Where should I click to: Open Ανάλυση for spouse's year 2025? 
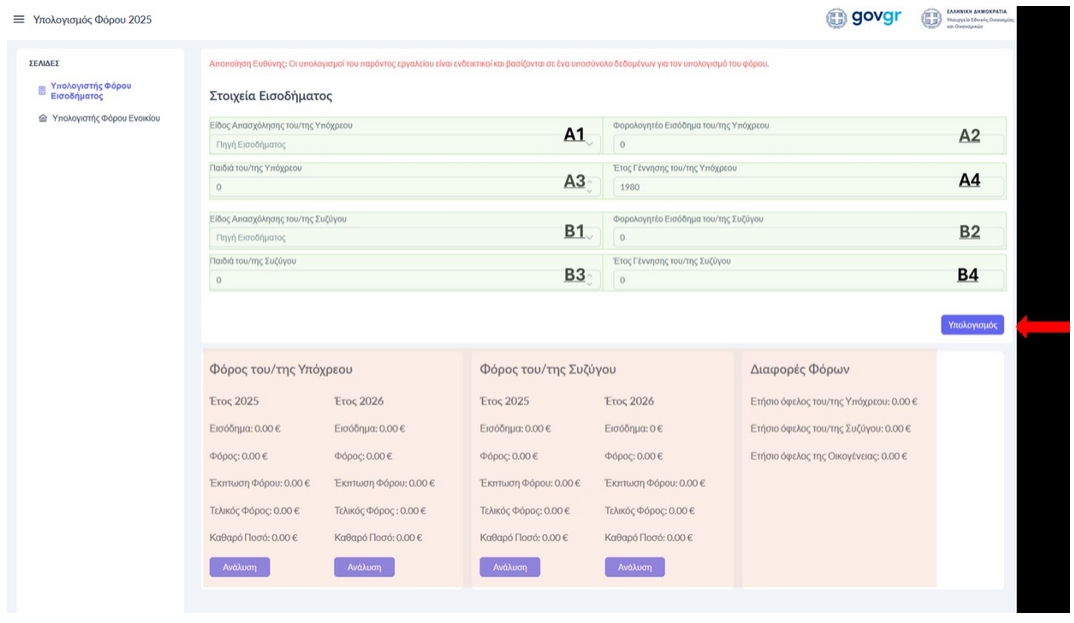510,567
